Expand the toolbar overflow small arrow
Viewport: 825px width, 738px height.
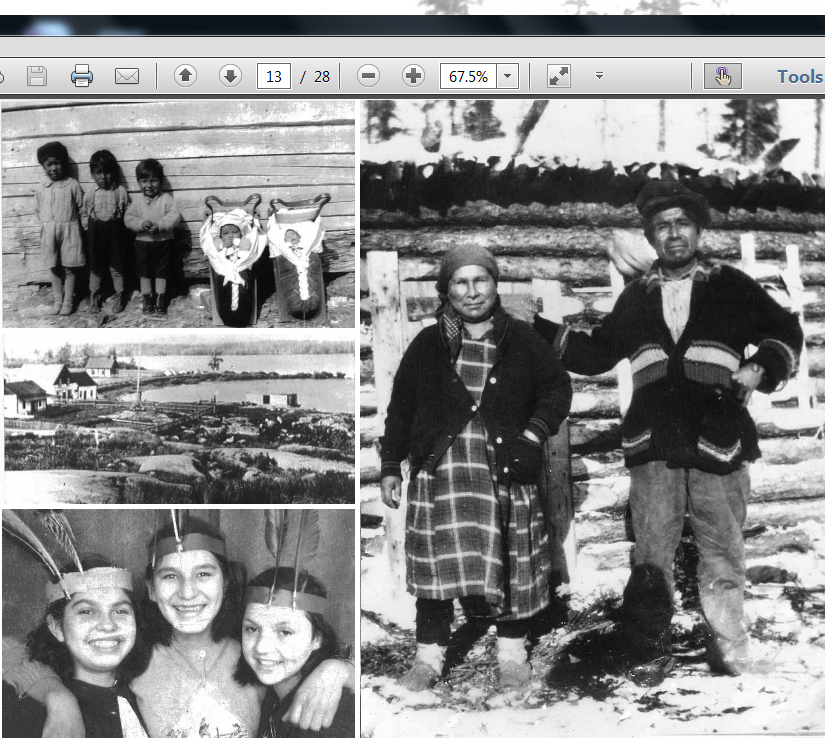[599, 76]
